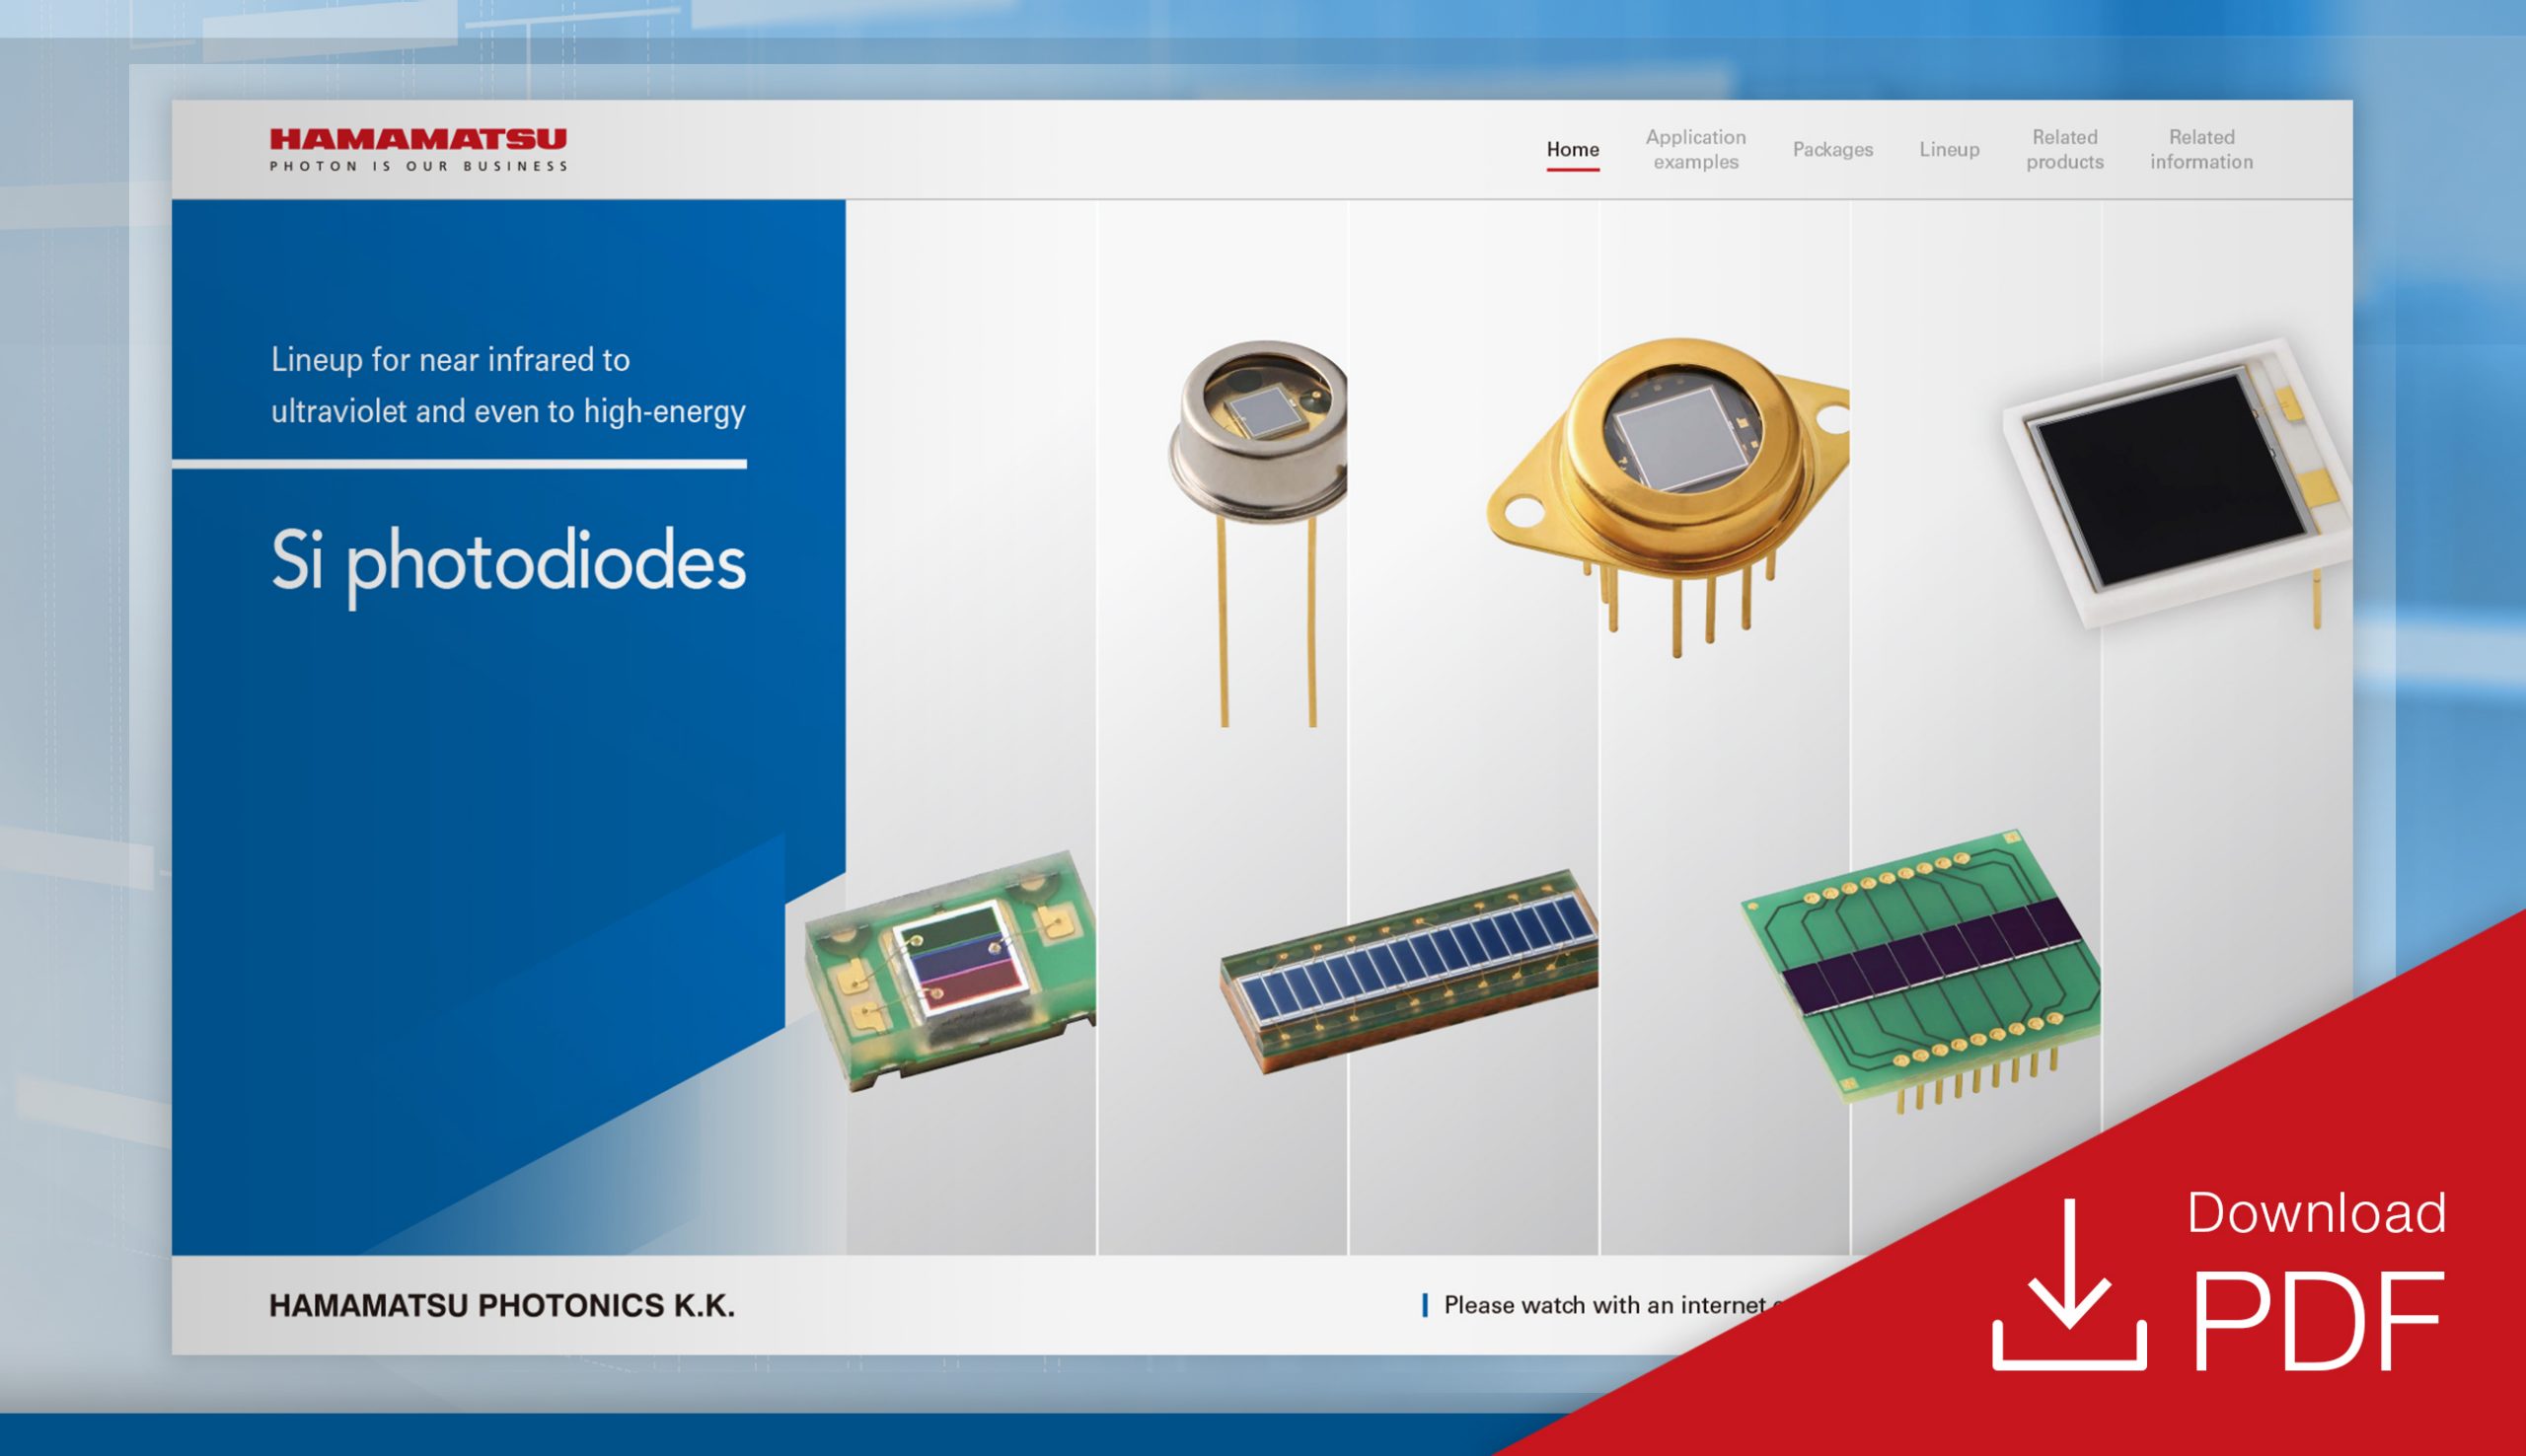Open the Home tab
Image resolution: width=2526 pixels, height=1456 pixels.
point(1572,149)
